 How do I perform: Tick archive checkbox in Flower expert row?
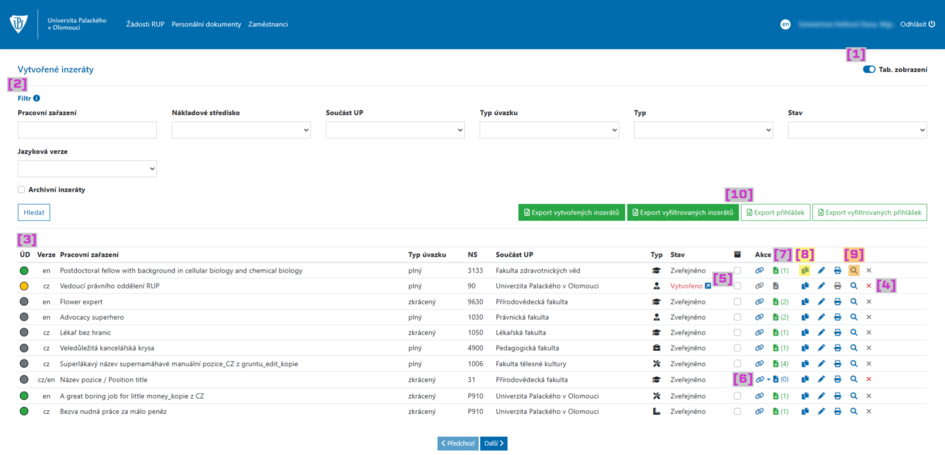tap(738, 302)
